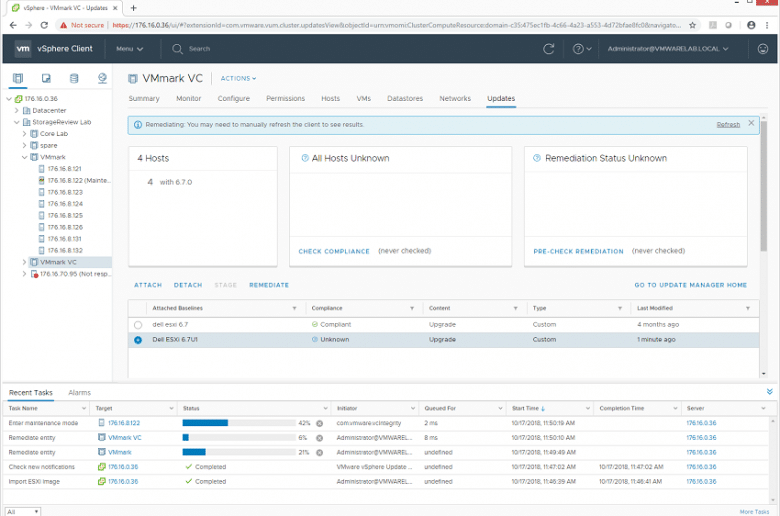Switch to the Datastores tab
The height and width of the screenshot is (516, 780).
[405, 99]
